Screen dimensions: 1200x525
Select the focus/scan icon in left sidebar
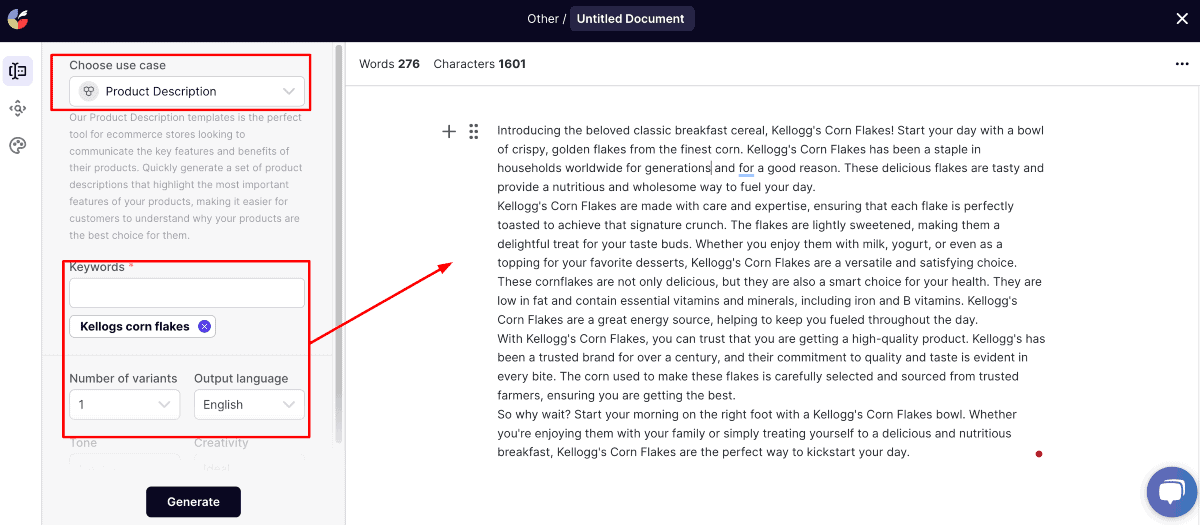click(17, 108)
